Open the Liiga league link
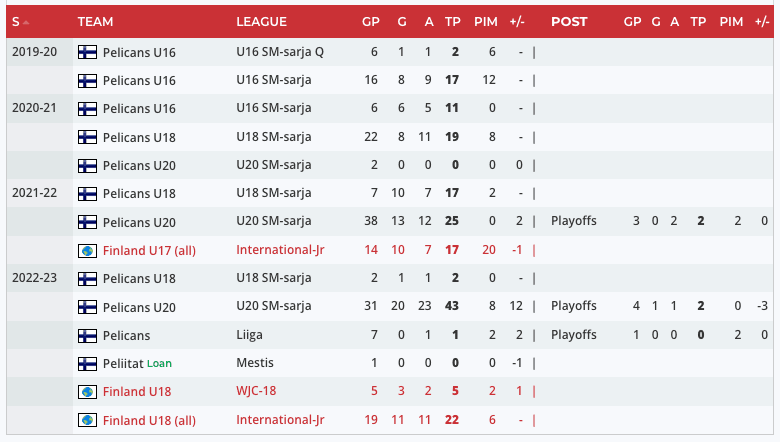Screen dimensions: 780x442 tap(250, 335)
